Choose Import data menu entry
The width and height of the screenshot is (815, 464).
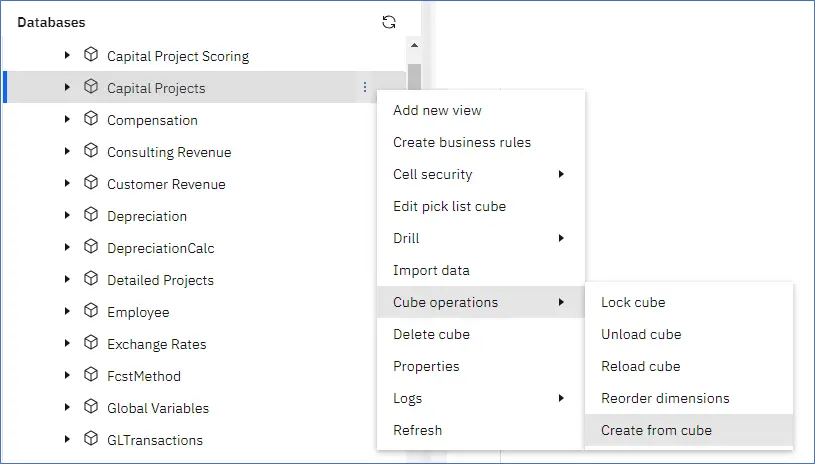point(431,270)
